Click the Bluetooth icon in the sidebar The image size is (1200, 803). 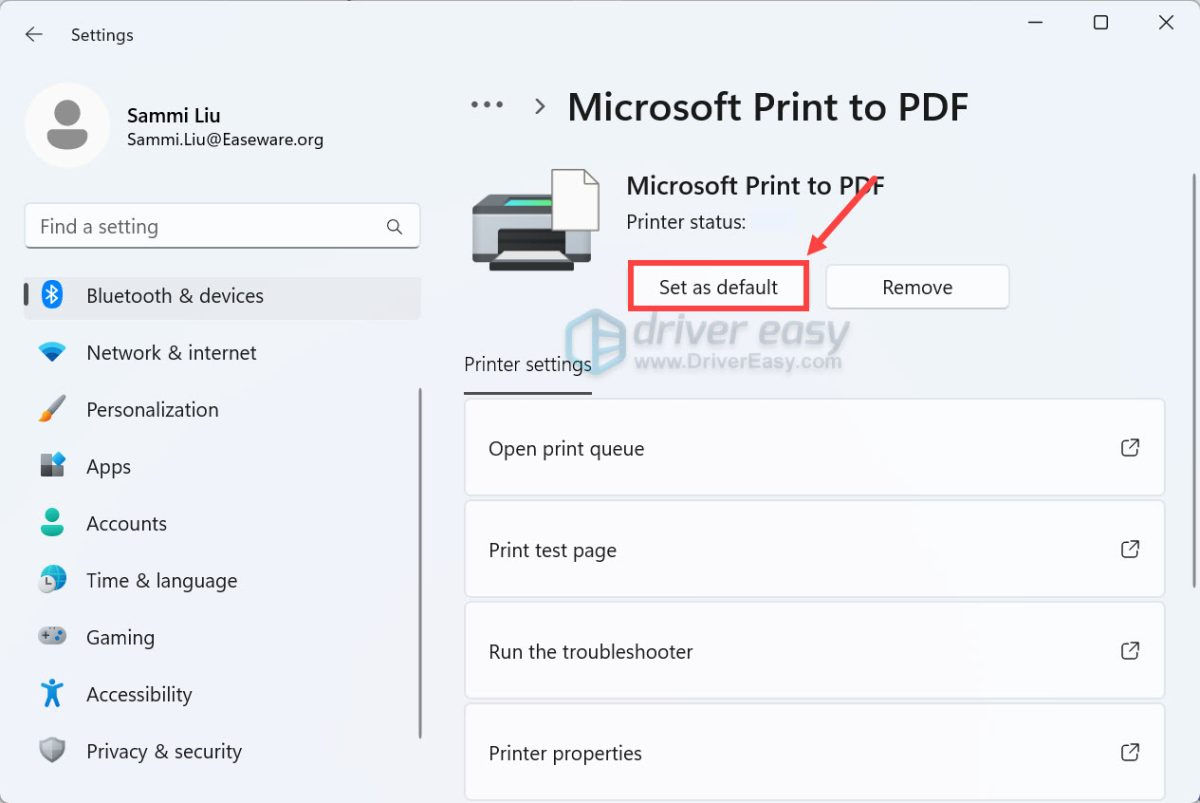tap(53, 296)
